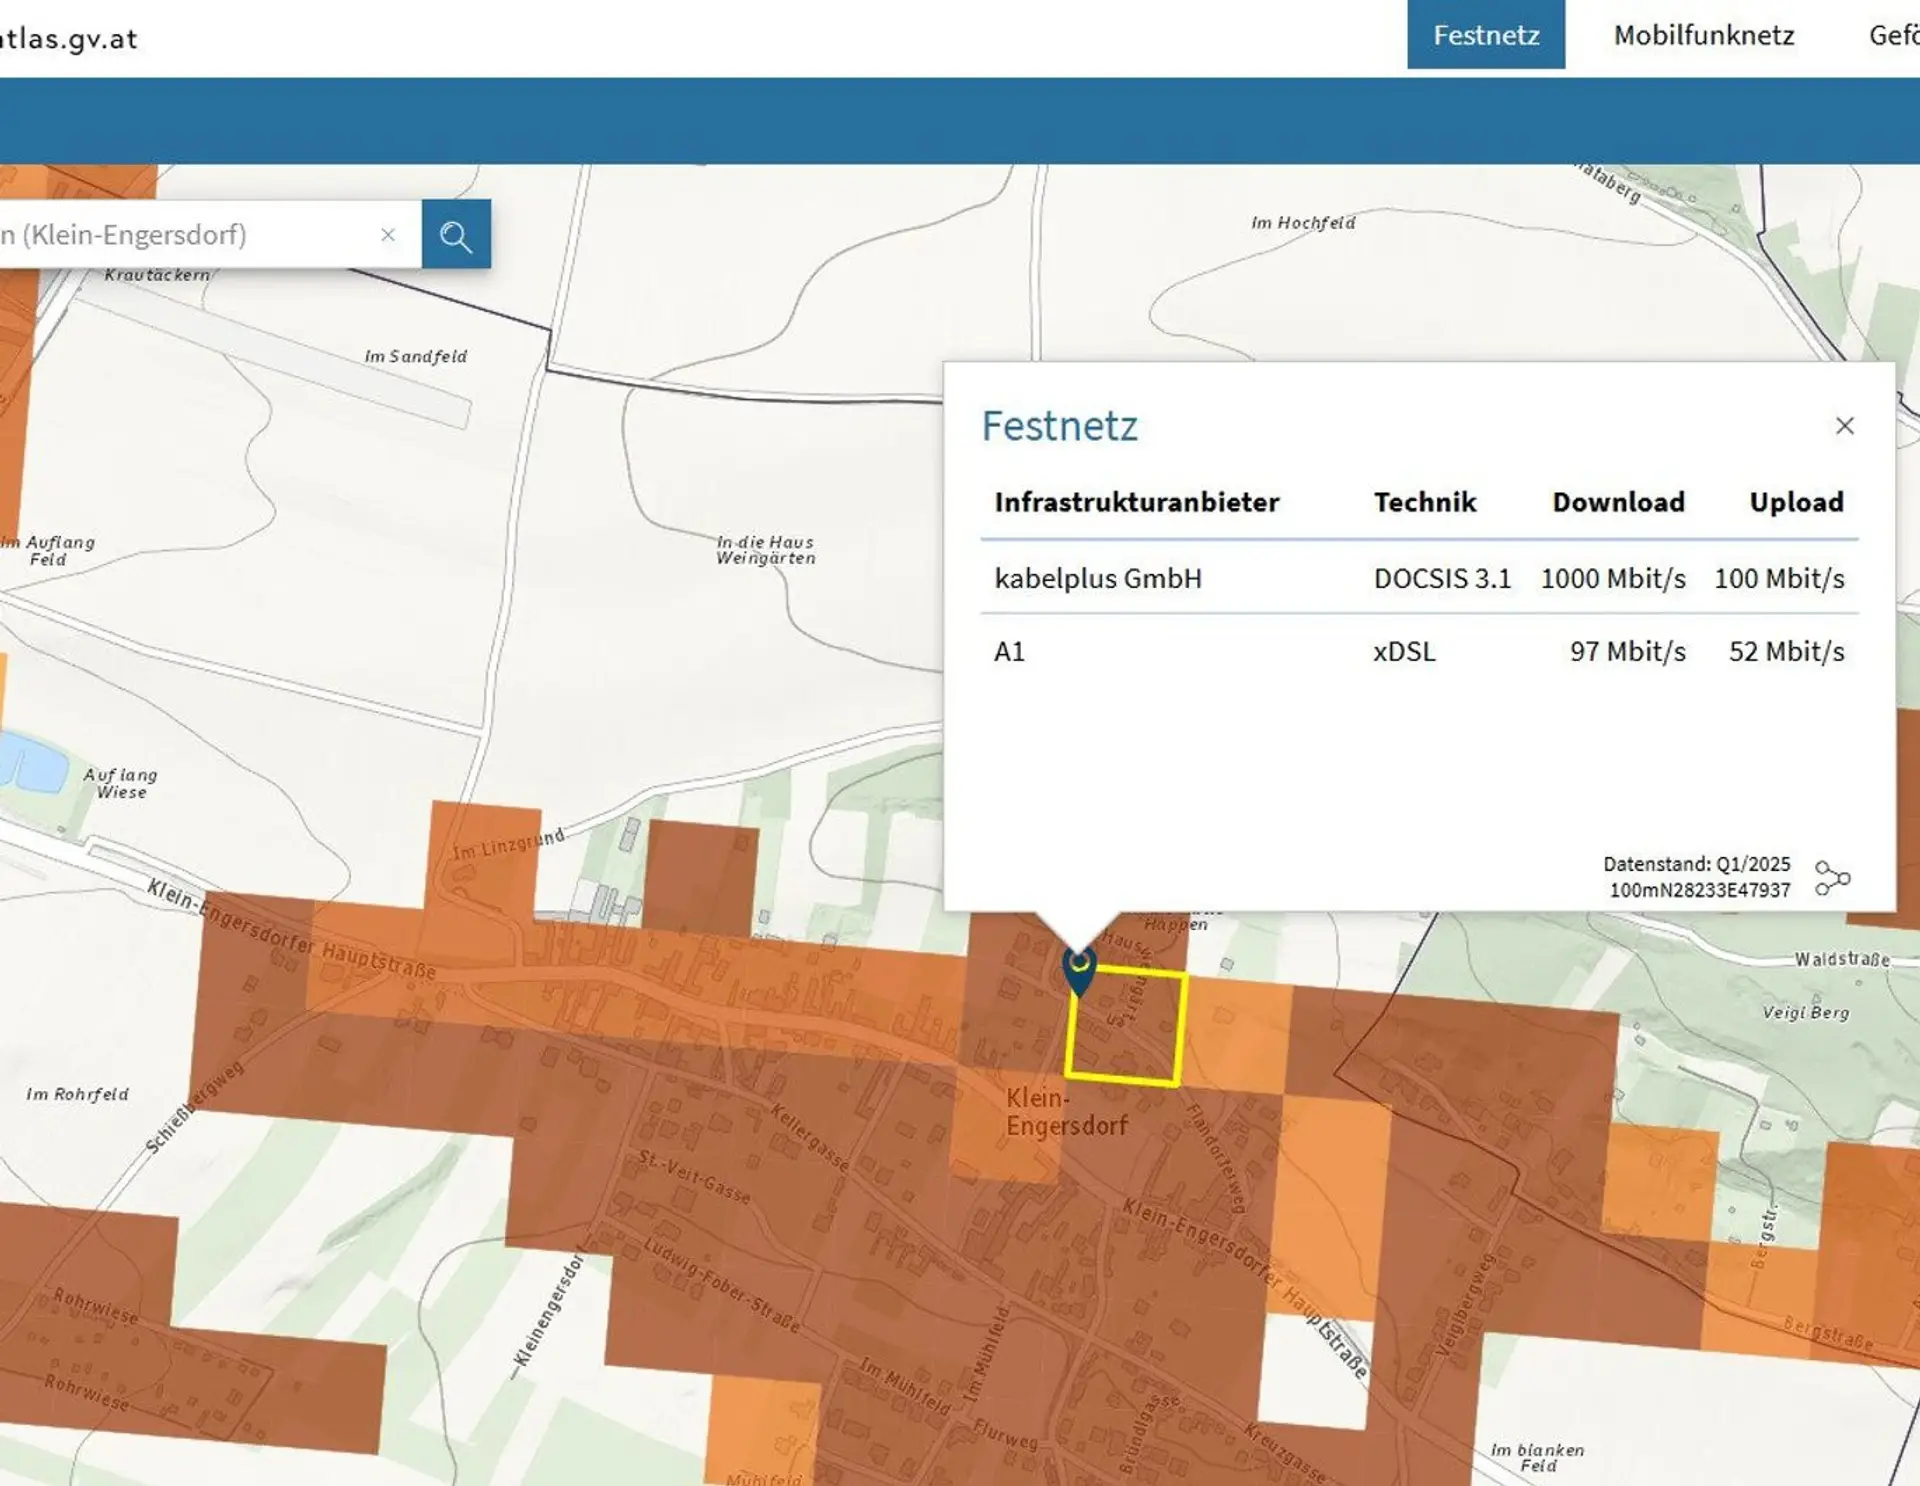Select the yellow-outlined grid cell
The height and width of the screenshot is (1486, 1920).
[1126, 1030]
